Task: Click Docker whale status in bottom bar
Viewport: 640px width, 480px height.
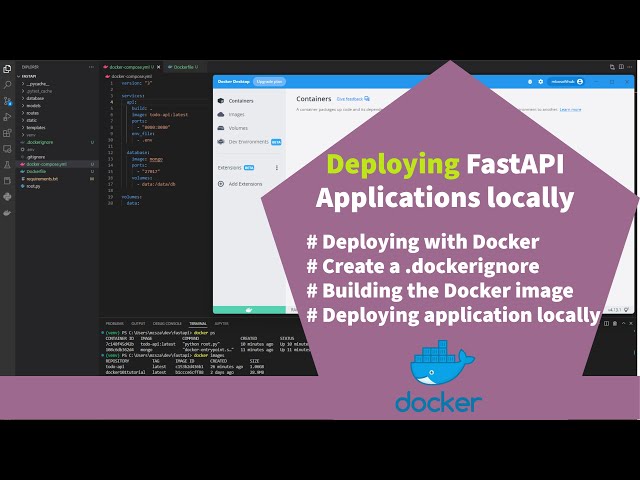Action: pyautogui.click(x=249, y=310)
